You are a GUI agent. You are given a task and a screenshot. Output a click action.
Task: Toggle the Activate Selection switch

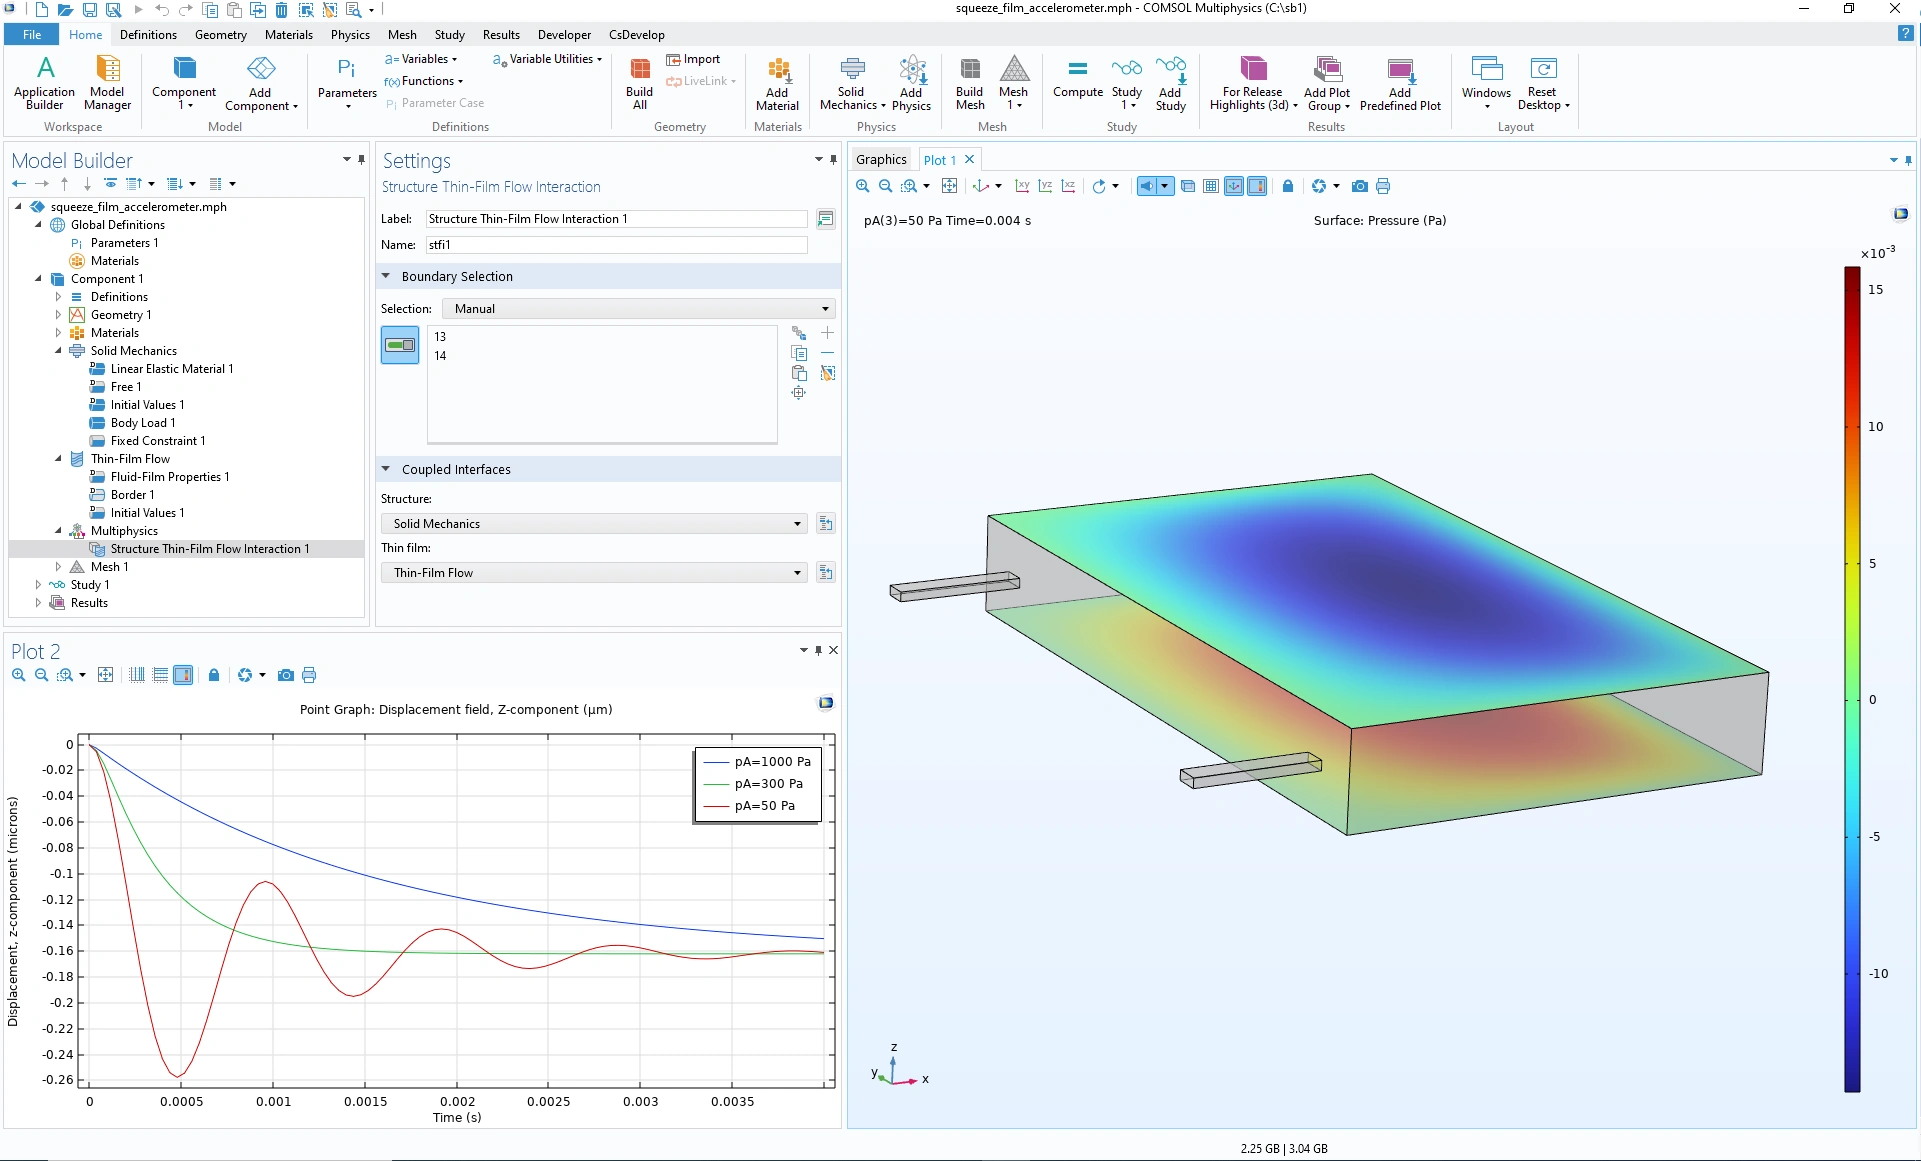coord(400,345)
